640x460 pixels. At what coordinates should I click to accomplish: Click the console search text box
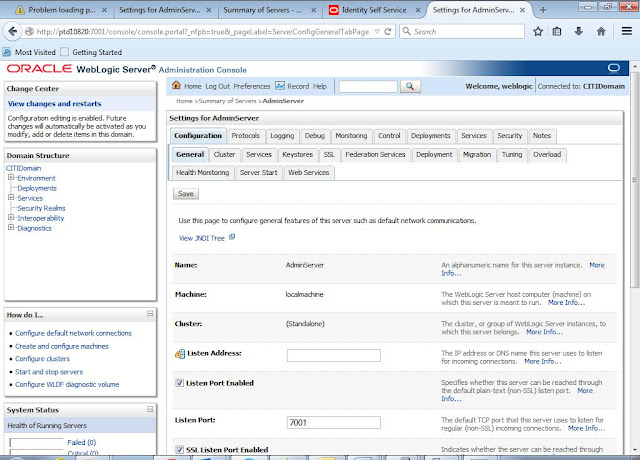point(368,87)
